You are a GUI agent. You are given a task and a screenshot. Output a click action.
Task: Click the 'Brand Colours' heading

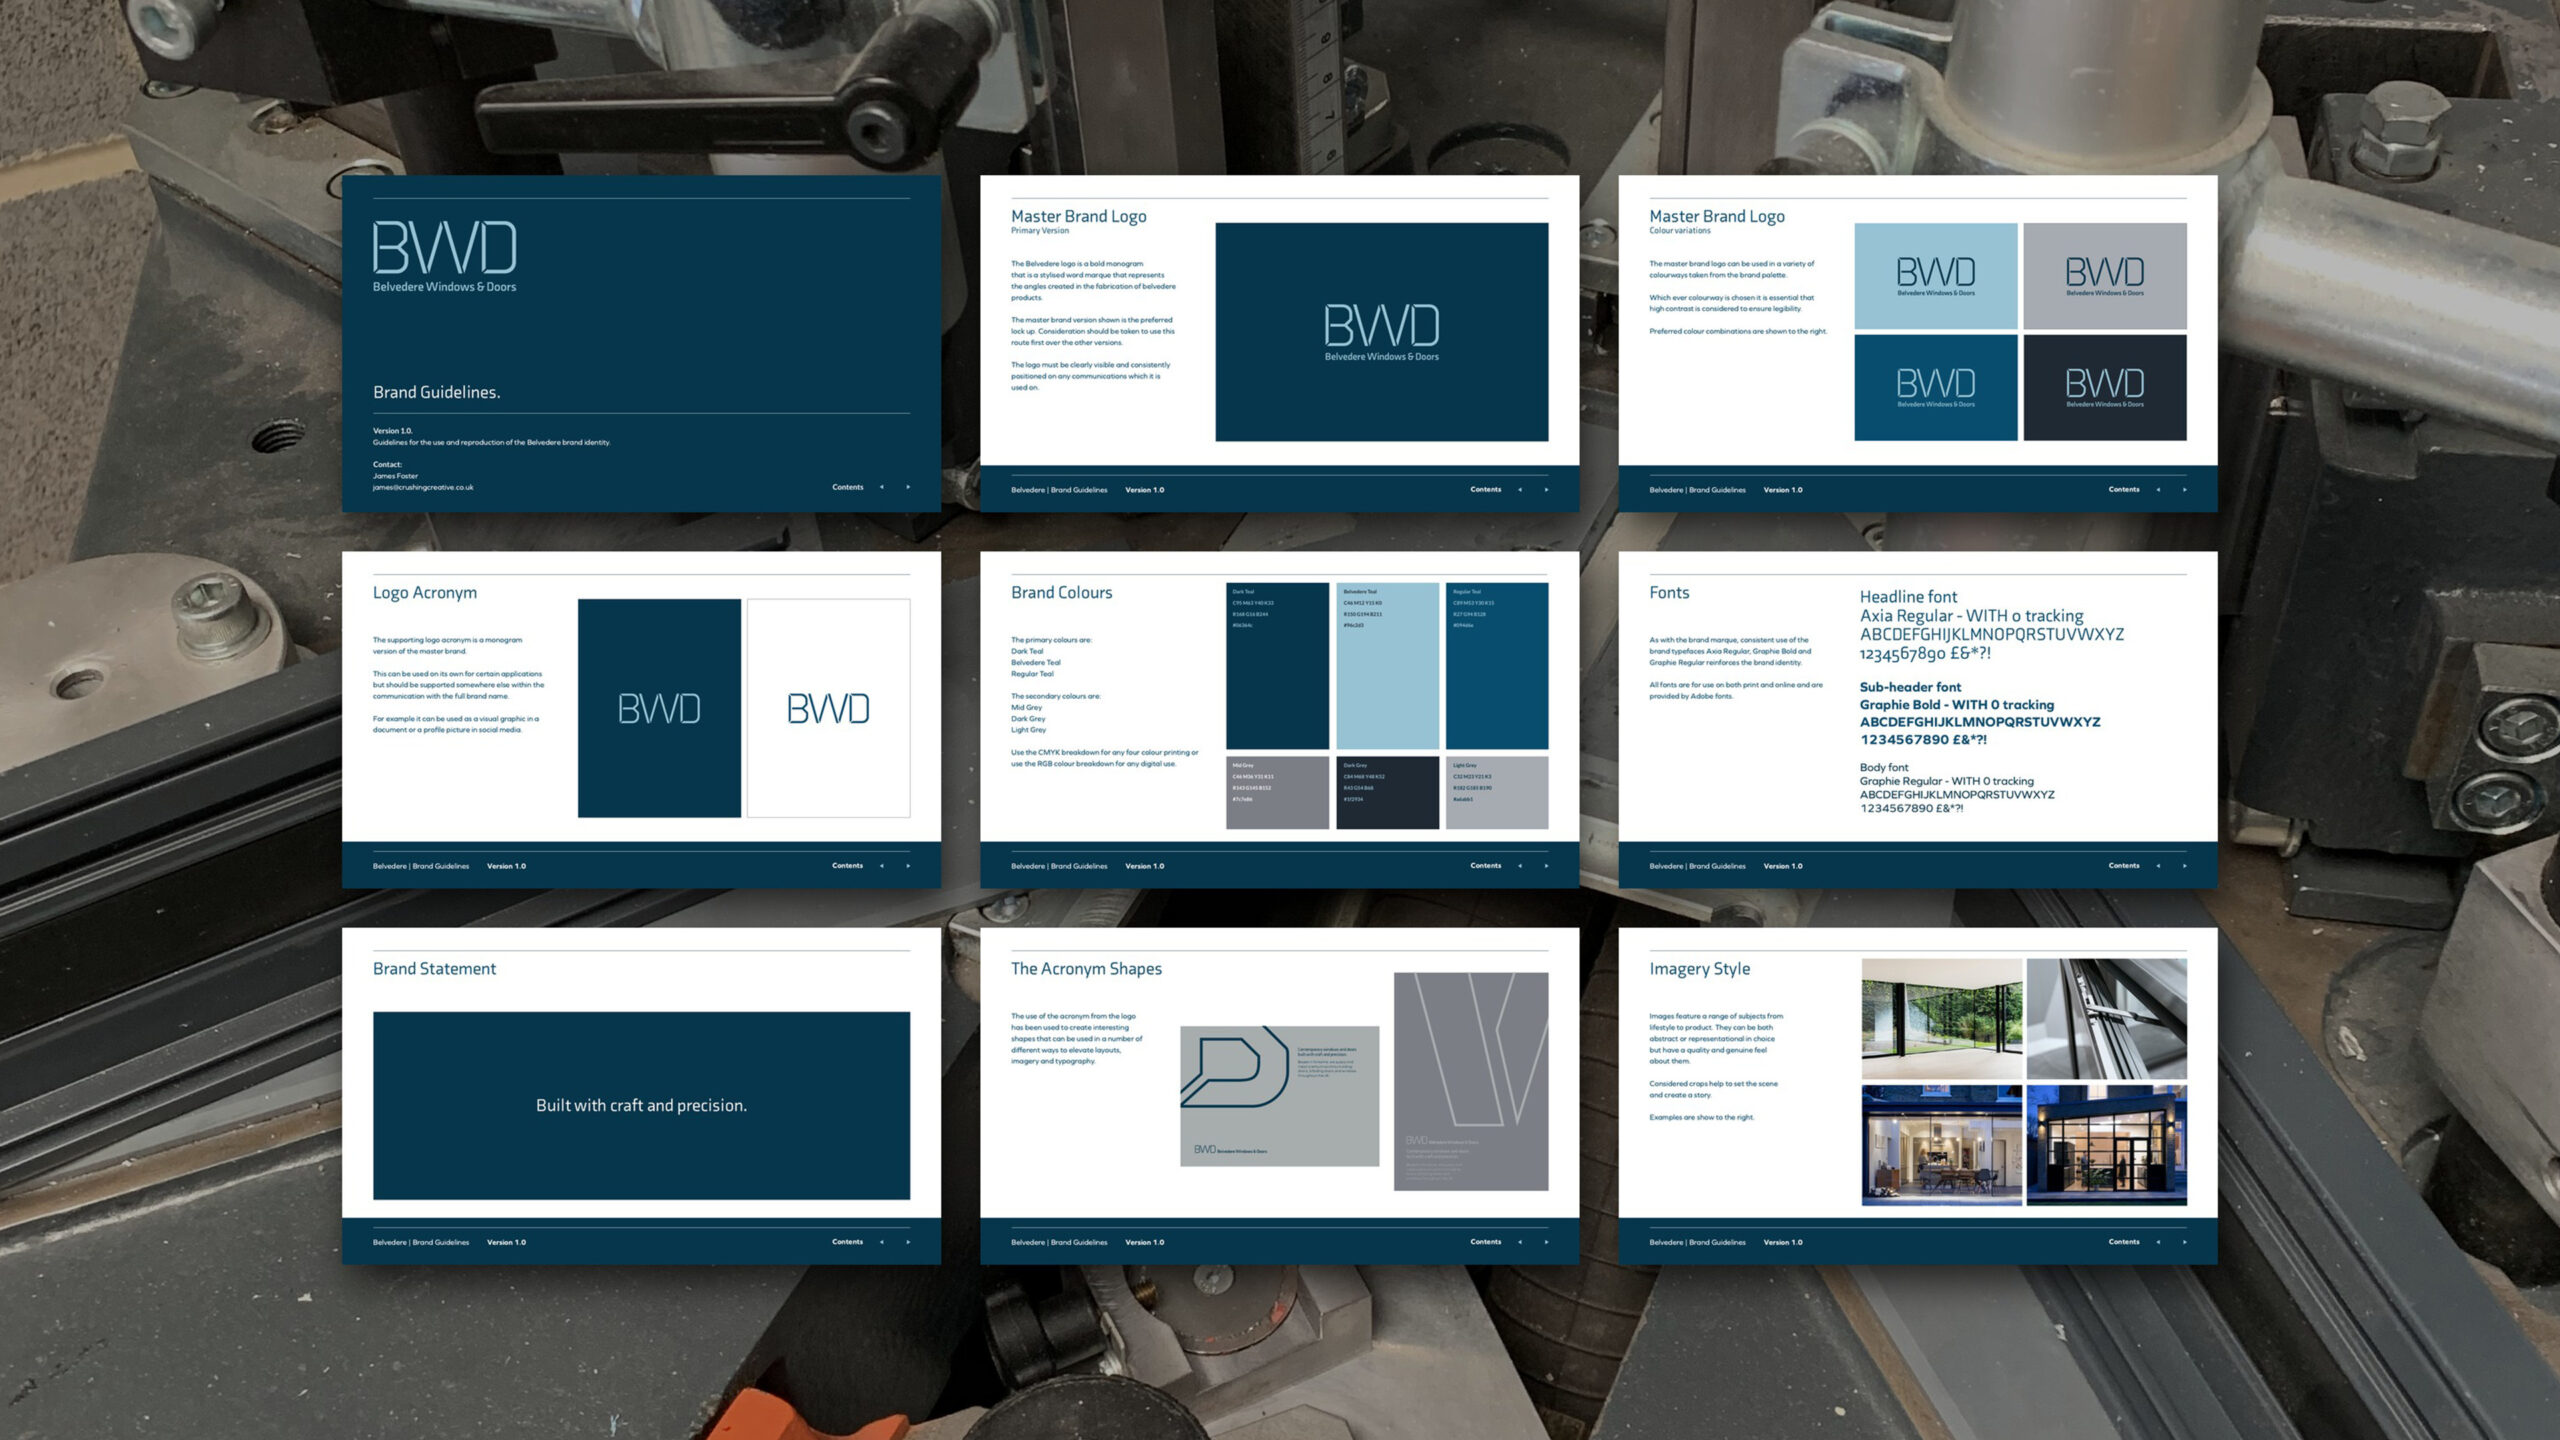tap(1061, 592)
